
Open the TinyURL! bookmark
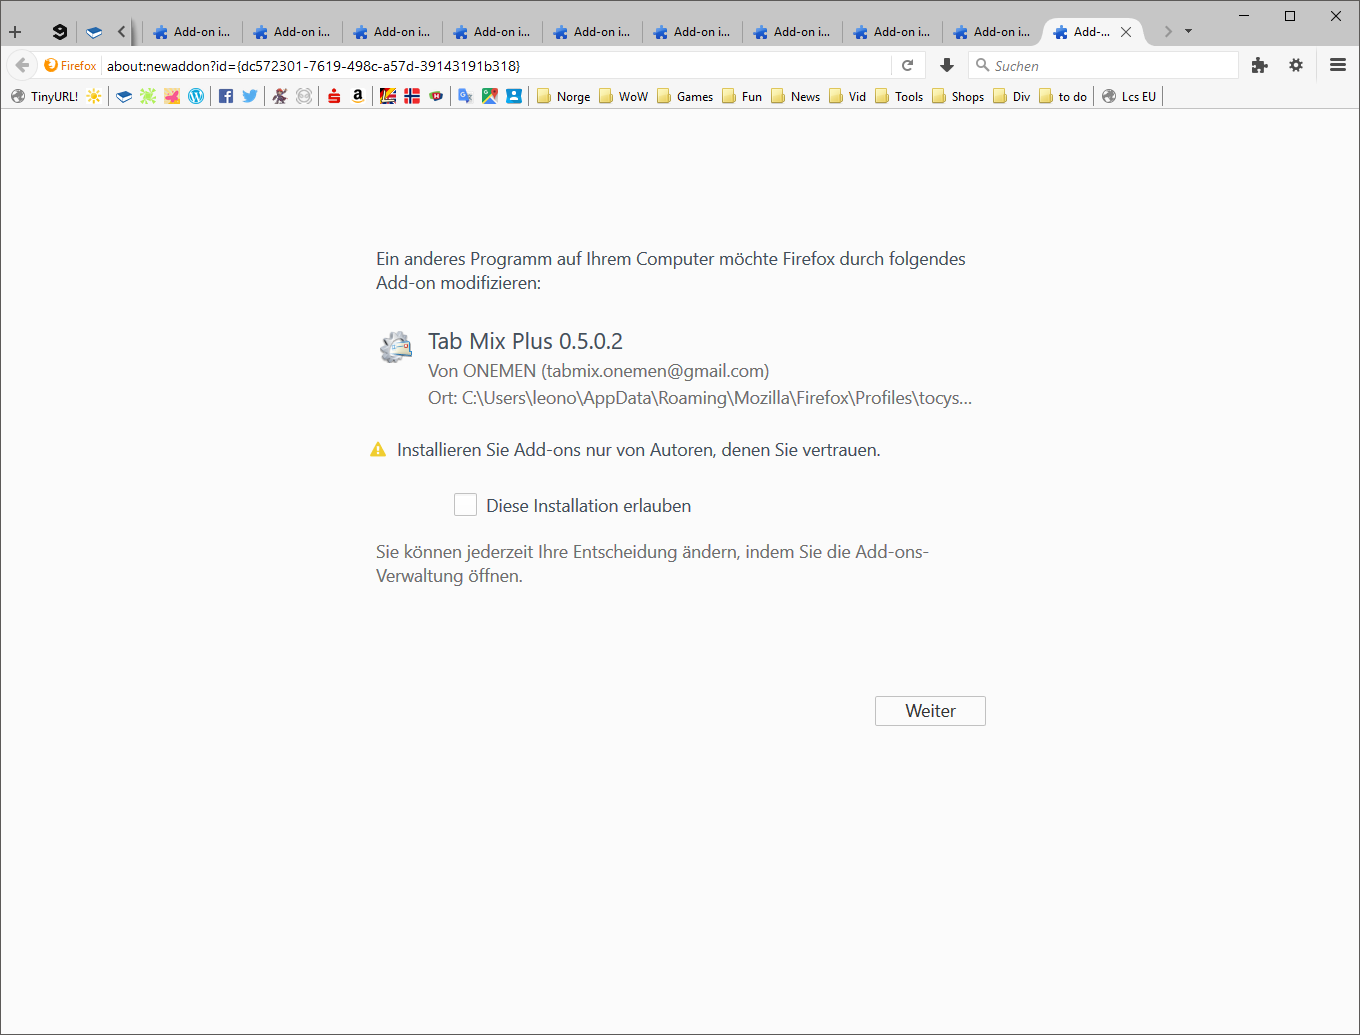point(44,97)
